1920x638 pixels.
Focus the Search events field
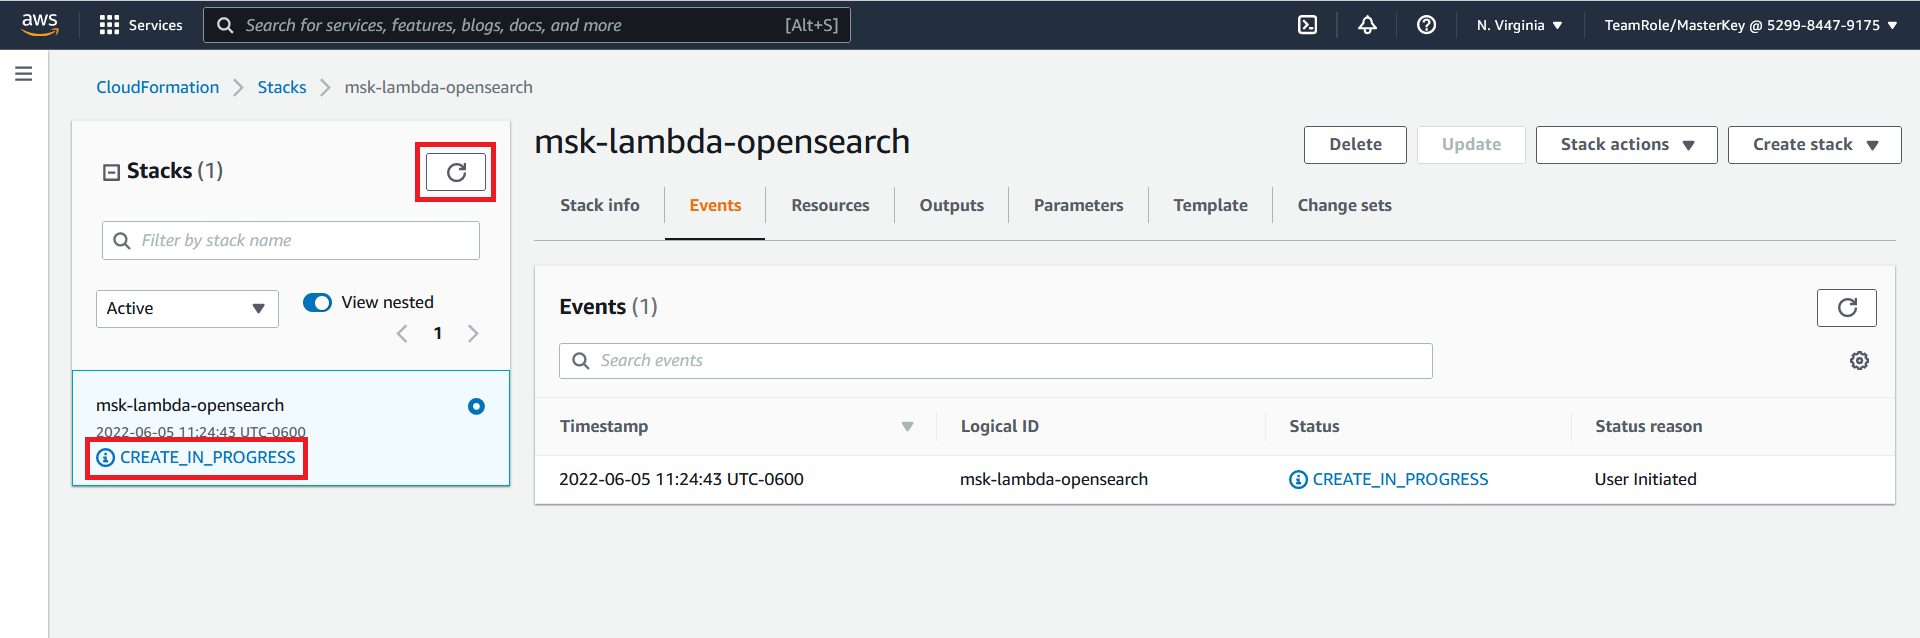[x=996, y=361]
